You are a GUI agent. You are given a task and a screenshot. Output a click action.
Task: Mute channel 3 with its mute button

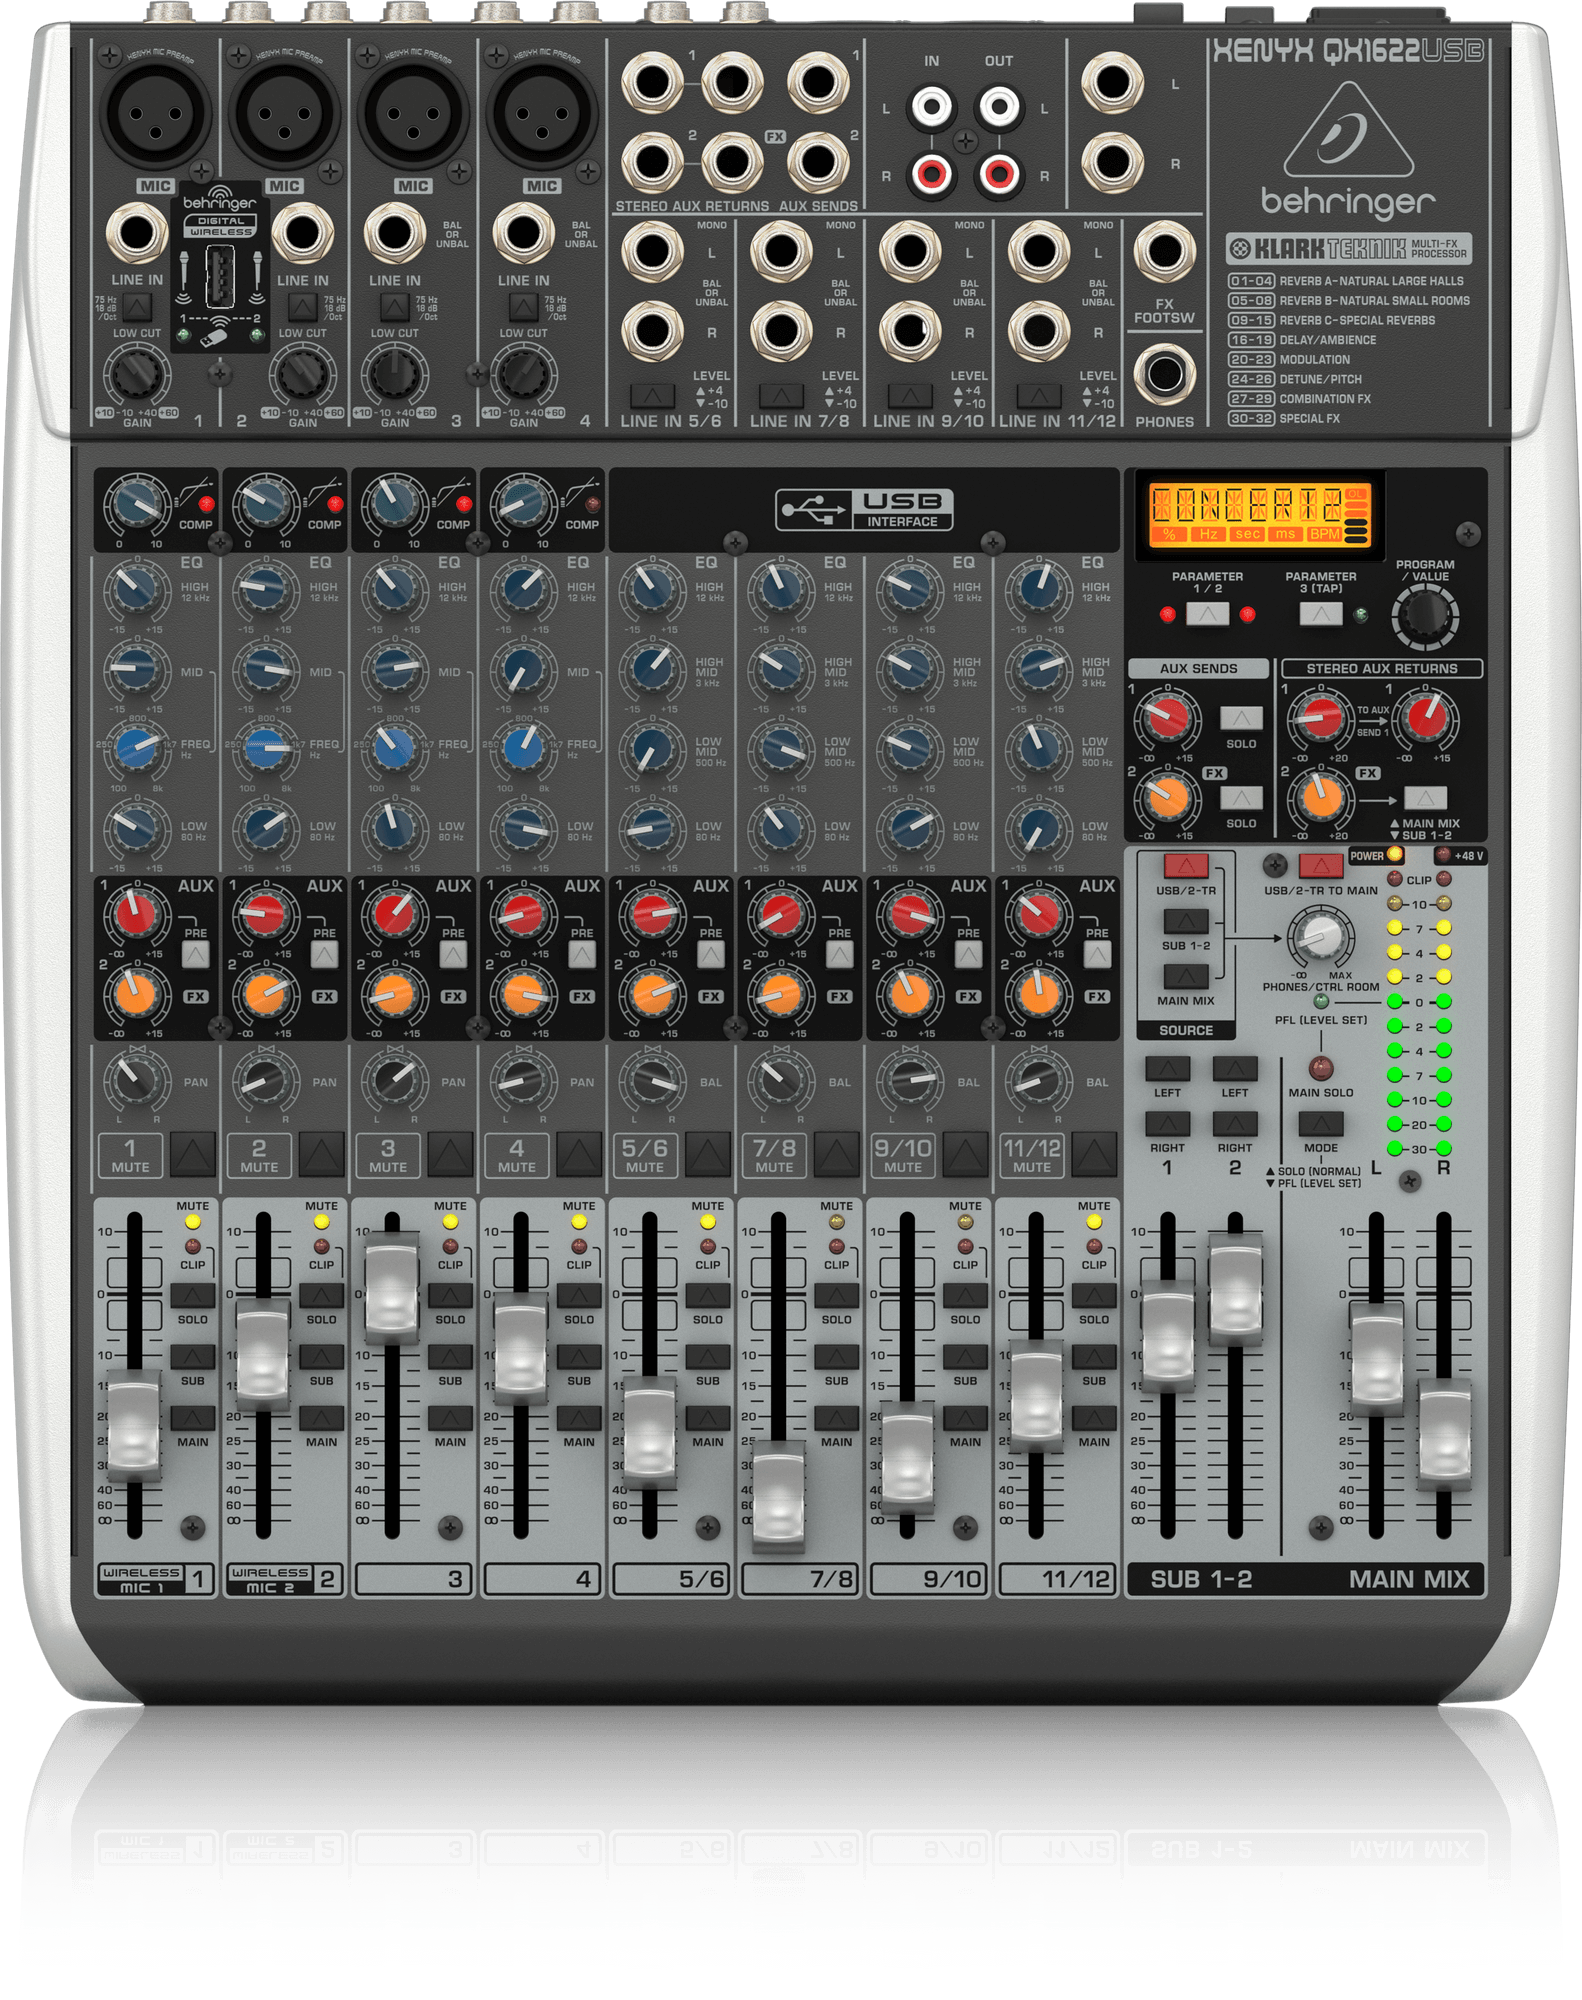click(451, 1154)
